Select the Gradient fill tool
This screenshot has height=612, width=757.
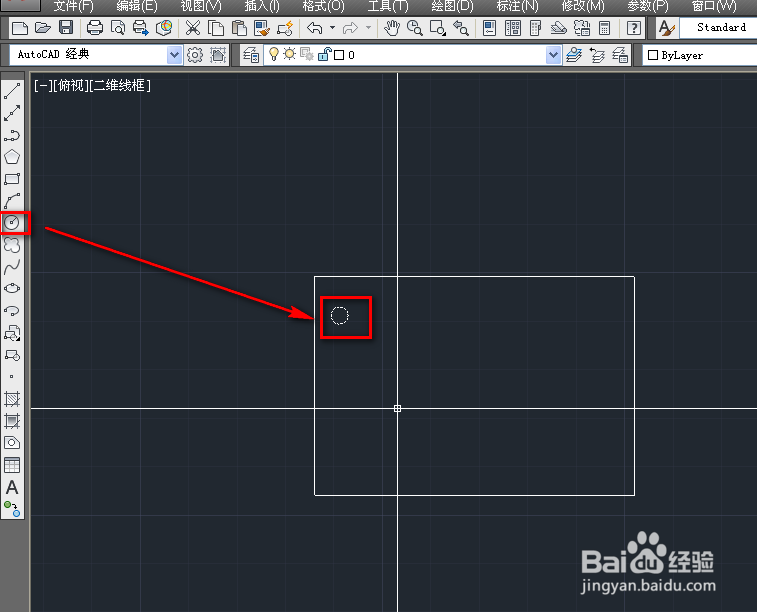[x=12, y=421]
